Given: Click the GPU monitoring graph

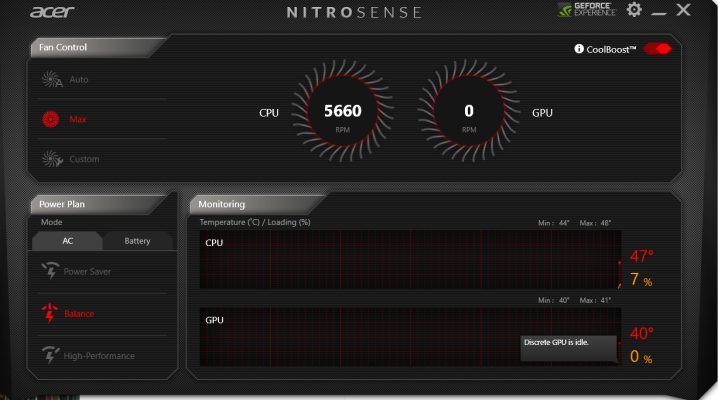Looking at the screenshot, I should point(410,337).
